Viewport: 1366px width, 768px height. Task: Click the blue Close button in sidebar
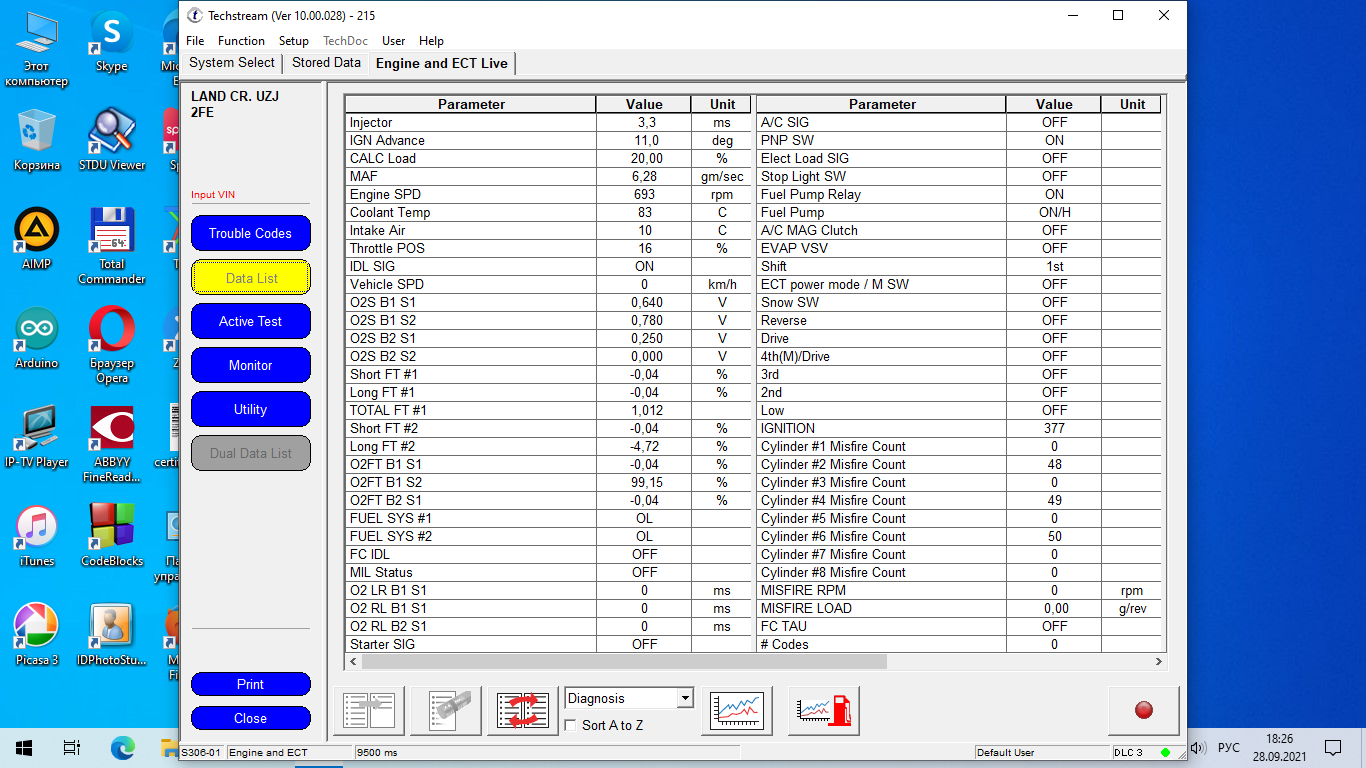pos(250,718)
